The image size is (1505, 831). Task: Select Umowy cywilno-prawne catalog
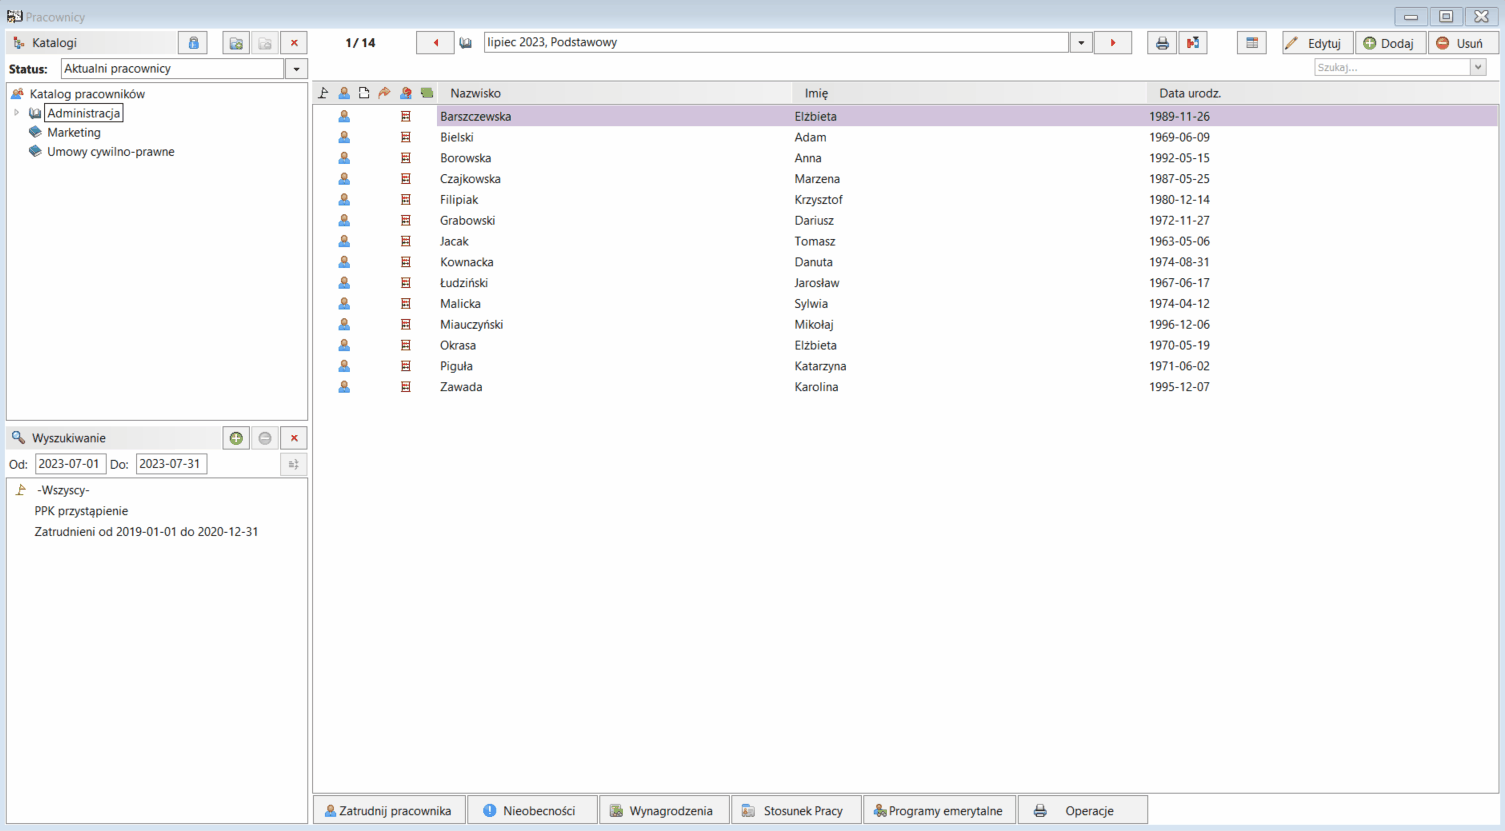[111, 152]
